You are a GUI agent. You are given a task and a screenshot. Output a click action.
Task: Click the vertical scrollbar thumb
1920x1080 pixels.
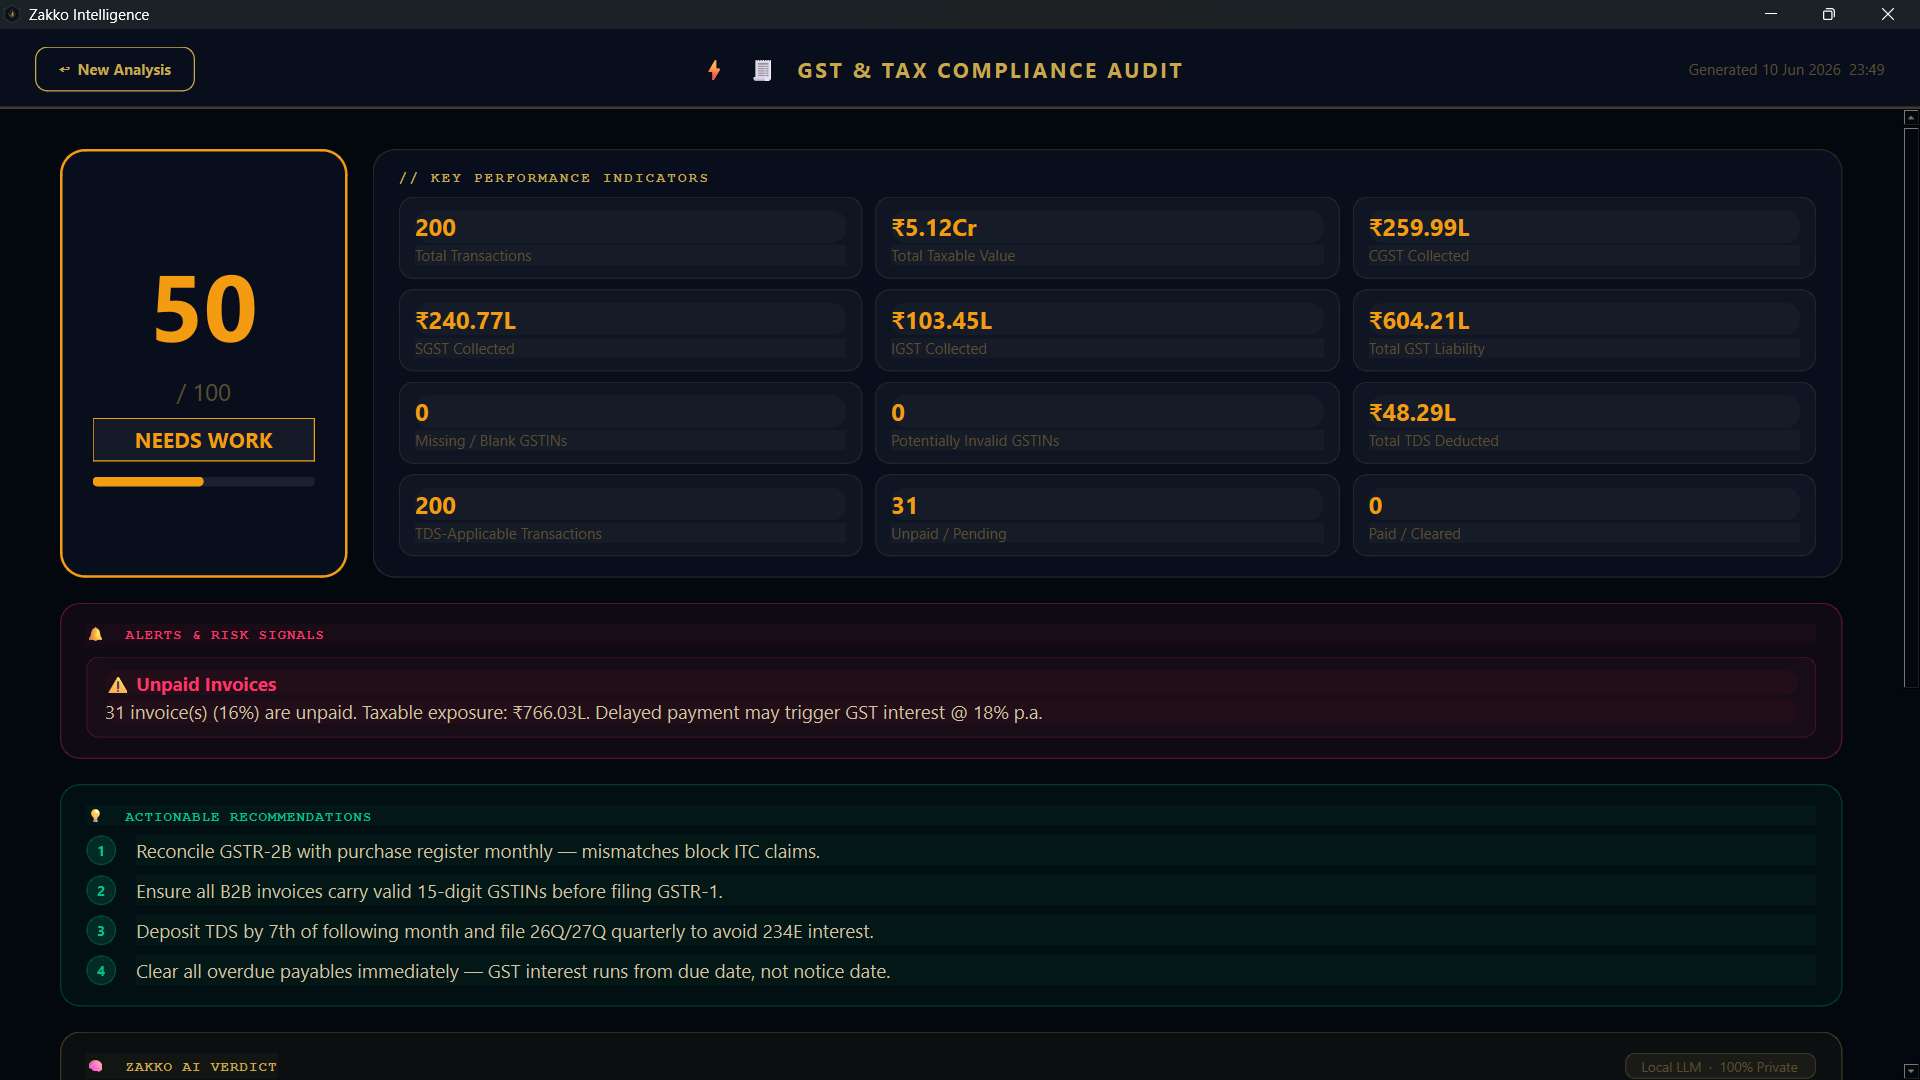click(1911, 408)
